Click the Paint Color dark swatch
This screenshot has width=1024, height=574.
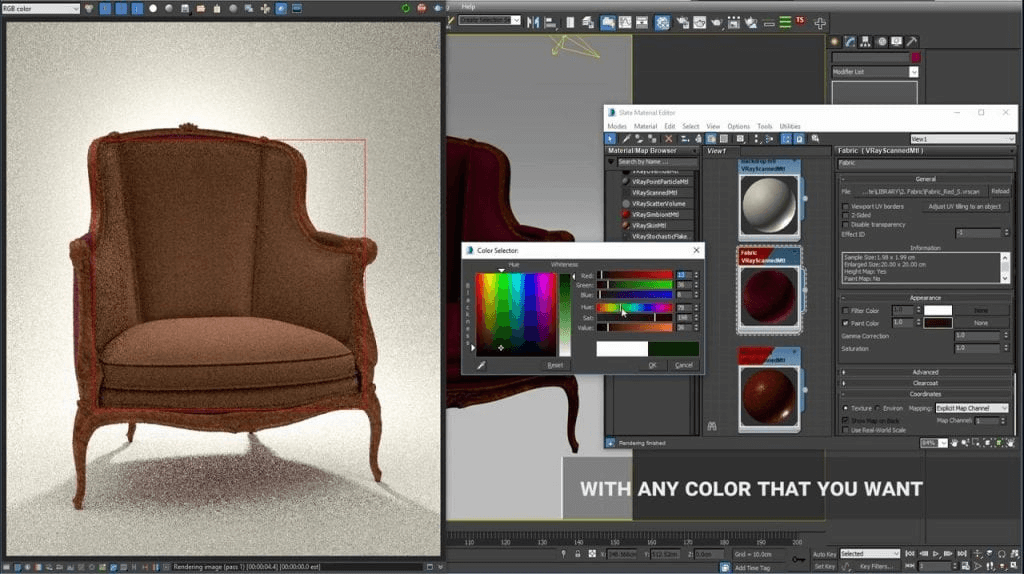(x=938, y=323)
